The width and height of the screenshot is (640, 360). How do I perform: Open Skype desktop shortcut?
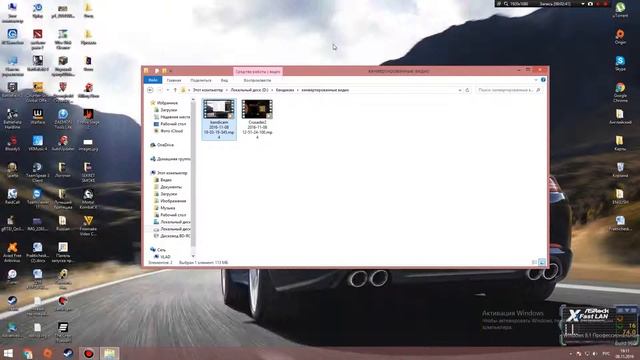click(620, 63)
